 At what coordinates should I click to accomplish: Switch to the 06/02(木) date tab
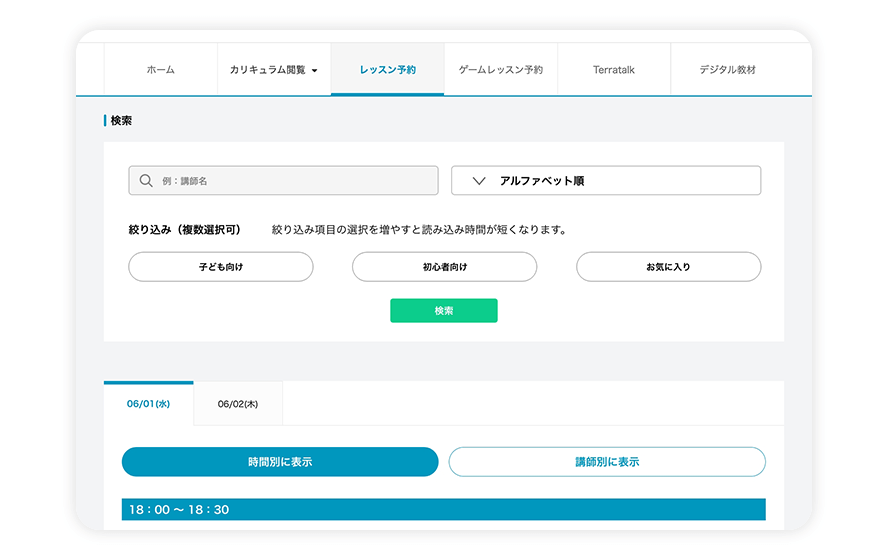(238, 404)
